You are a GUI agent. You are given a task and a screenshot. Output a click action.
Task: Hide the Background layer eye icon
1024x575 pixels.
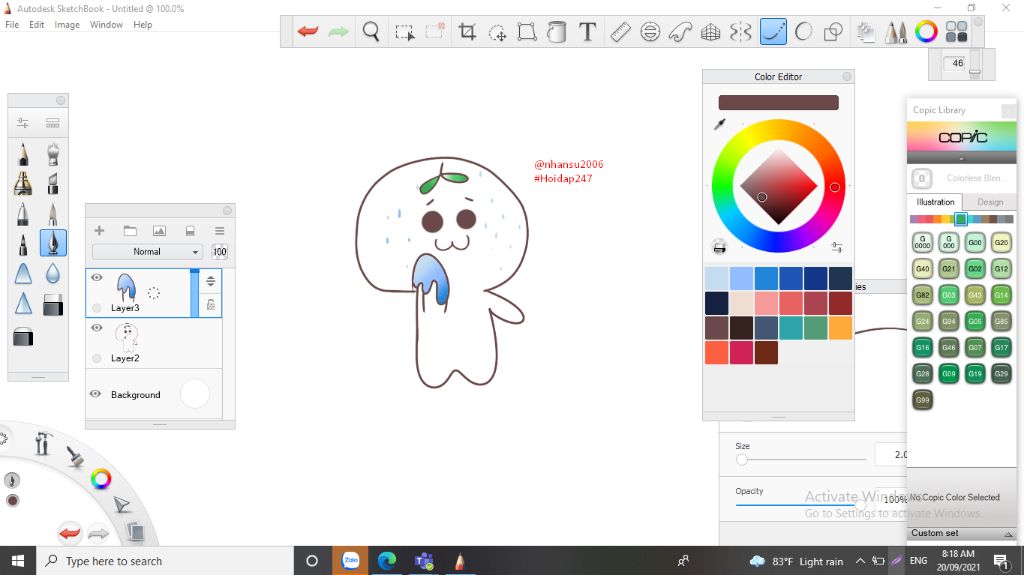95,394
